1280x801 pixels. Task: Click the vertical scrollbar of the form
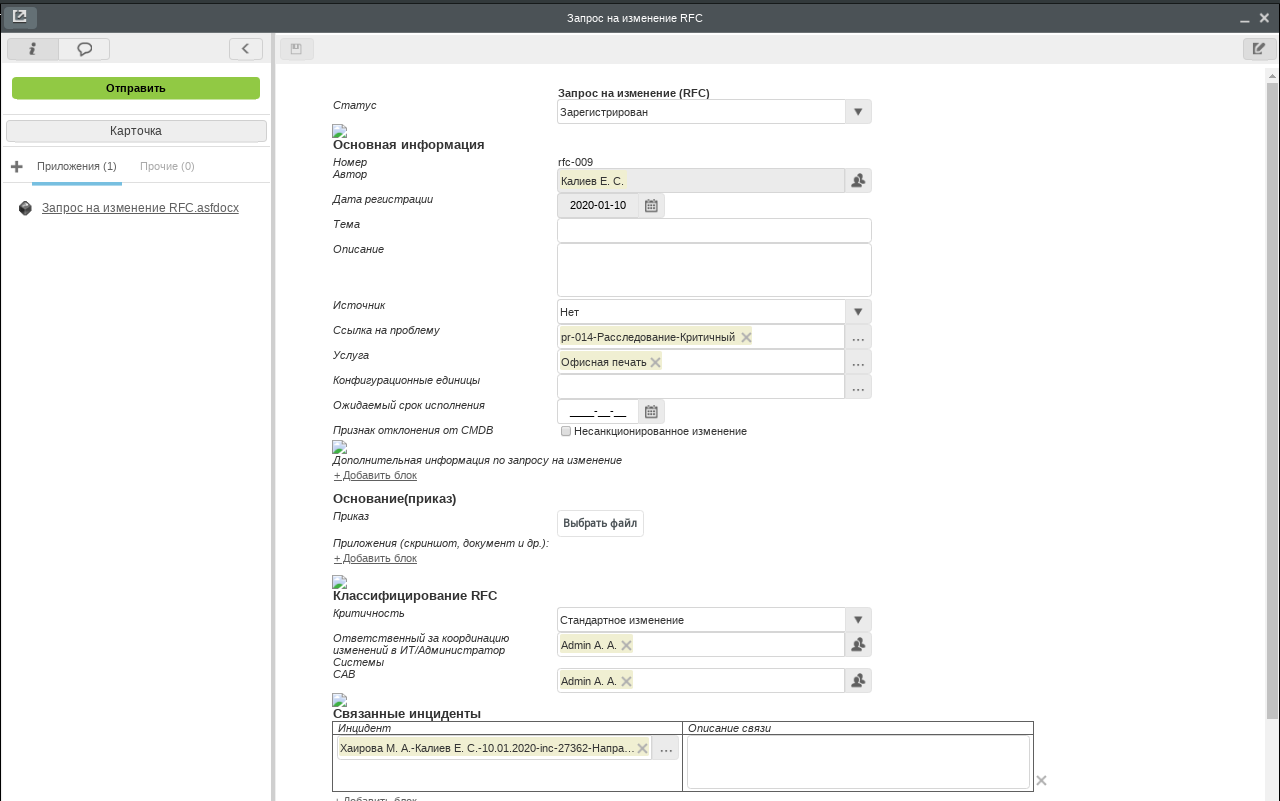[x=1272, y=400]
